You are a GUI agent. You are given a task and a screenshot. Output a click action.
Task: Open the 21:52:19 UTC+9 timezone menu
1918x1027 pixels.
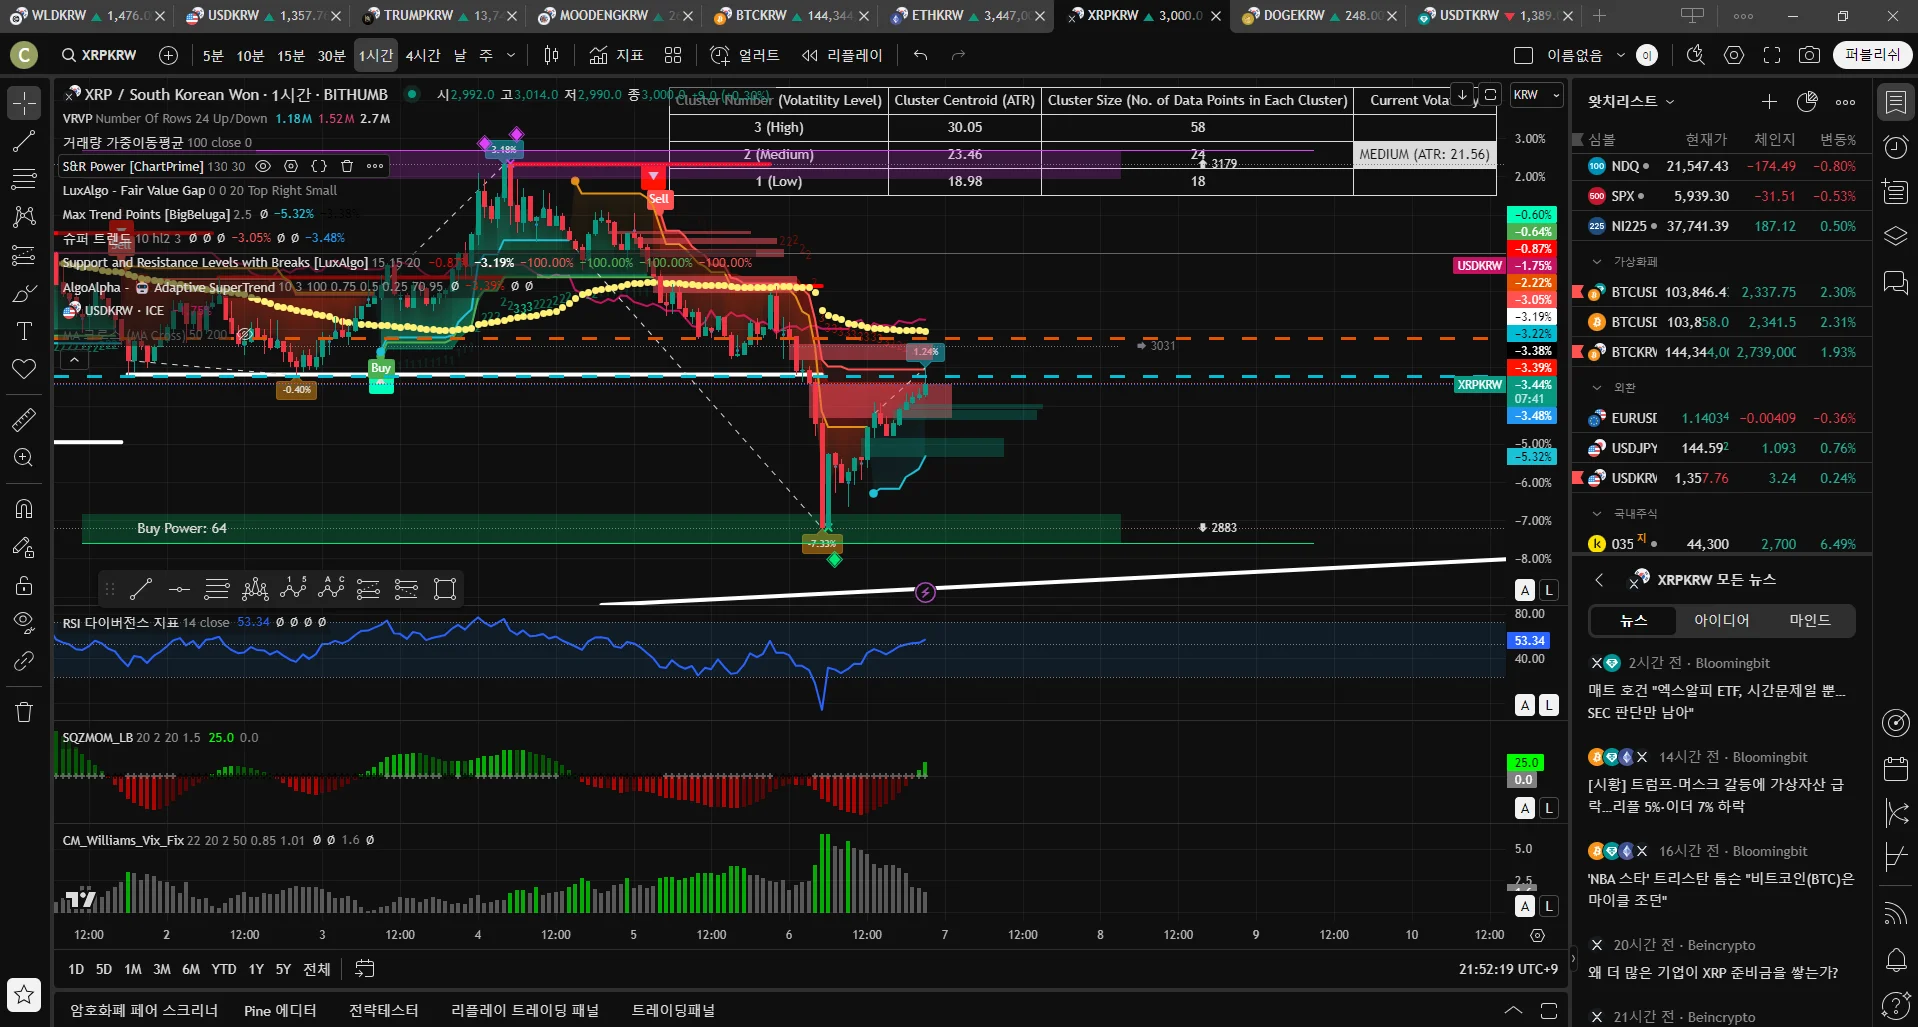click(1508, 968)
